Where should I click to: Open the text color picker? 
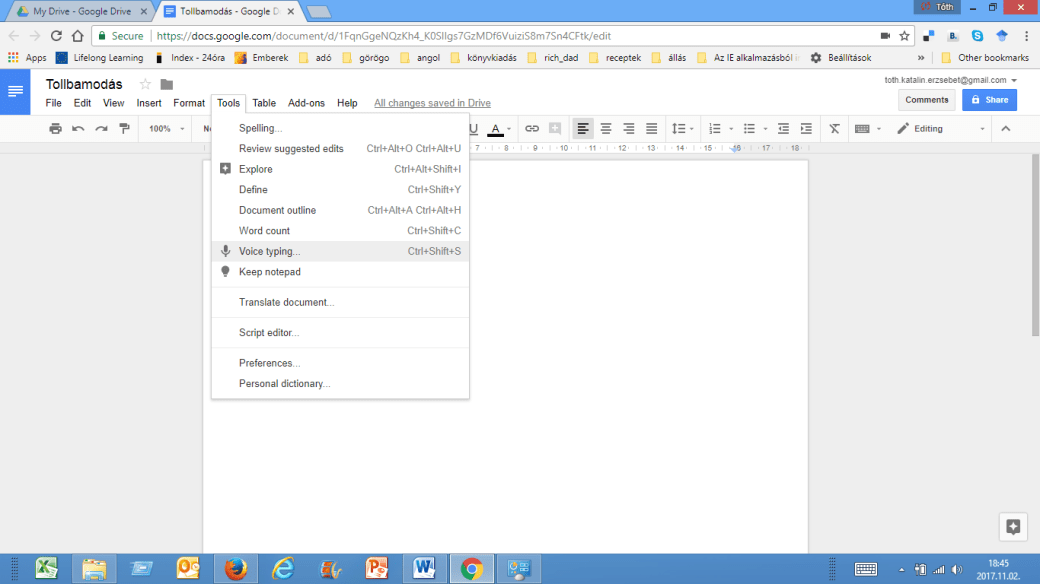[x=497, y=129]
